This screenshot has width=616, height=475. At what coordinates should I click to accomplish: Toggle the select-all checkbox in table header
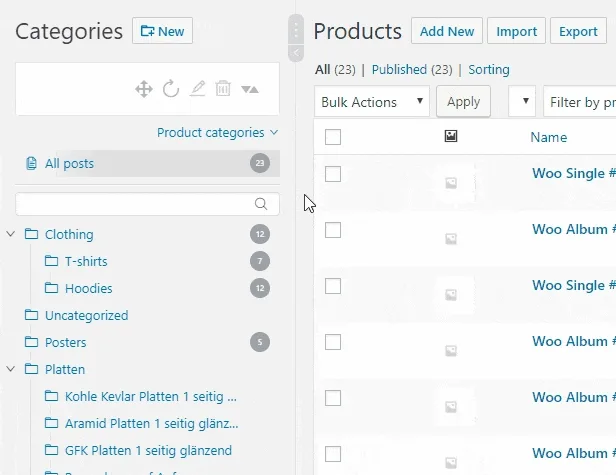(333, 138)
